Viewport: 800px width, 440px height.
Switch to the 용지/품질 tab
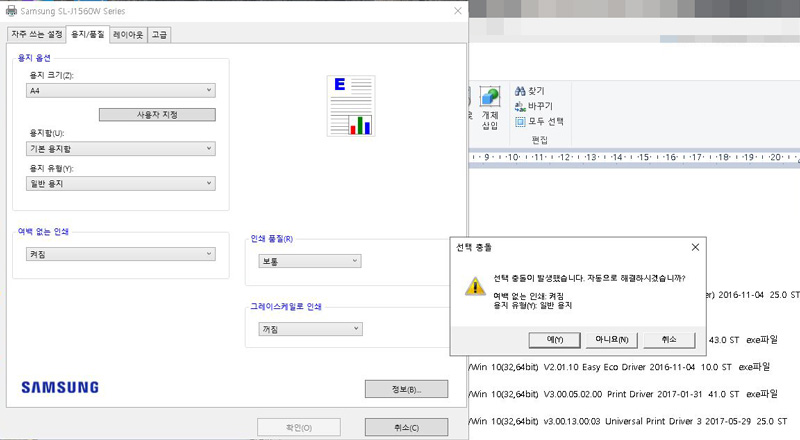[88, 34]
